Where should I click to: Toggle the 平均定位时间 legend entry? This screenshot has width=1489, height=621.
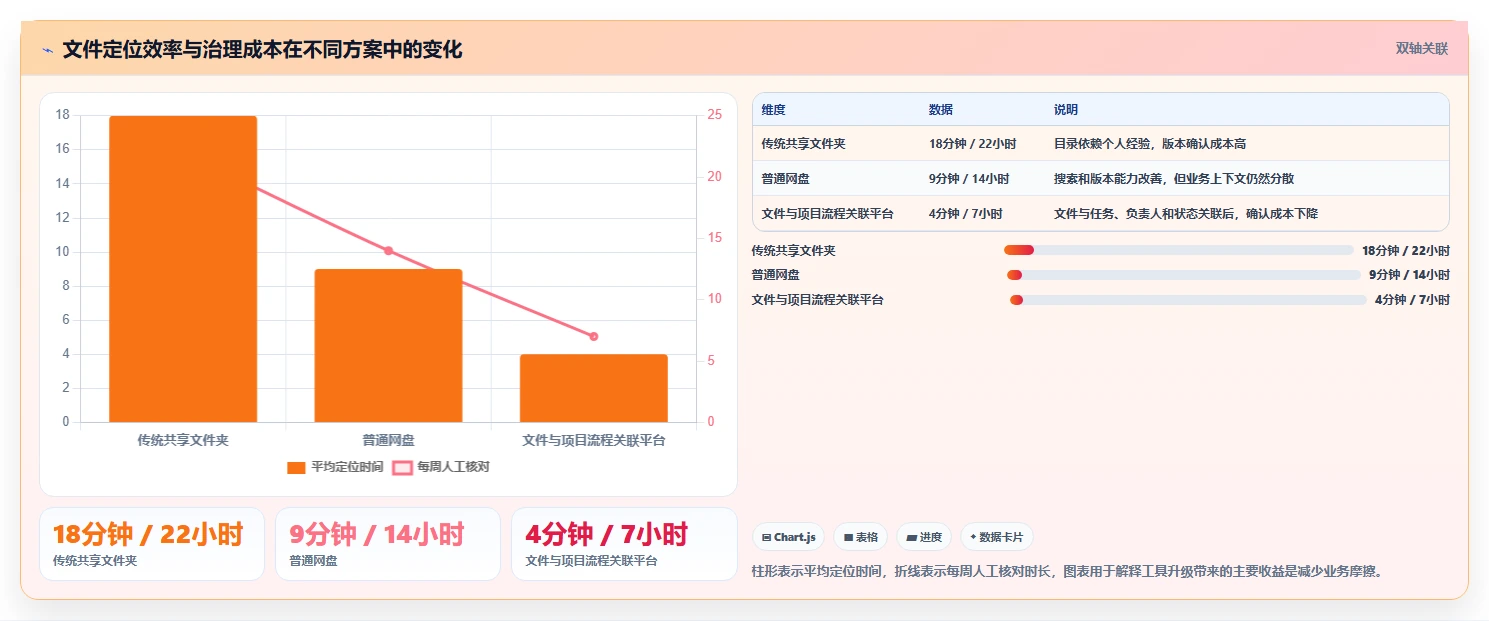335,467
